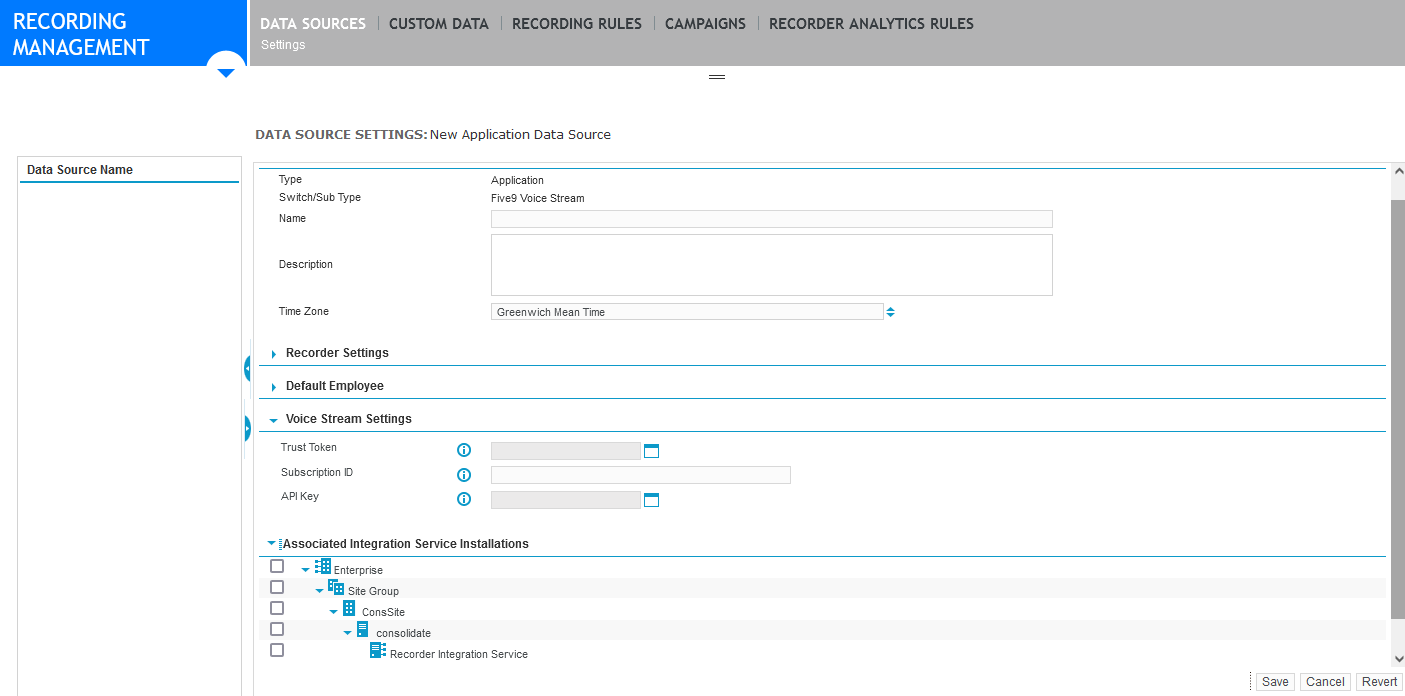
Task: Expand the Recorder Settings section
Action: [x=272, y=352]
